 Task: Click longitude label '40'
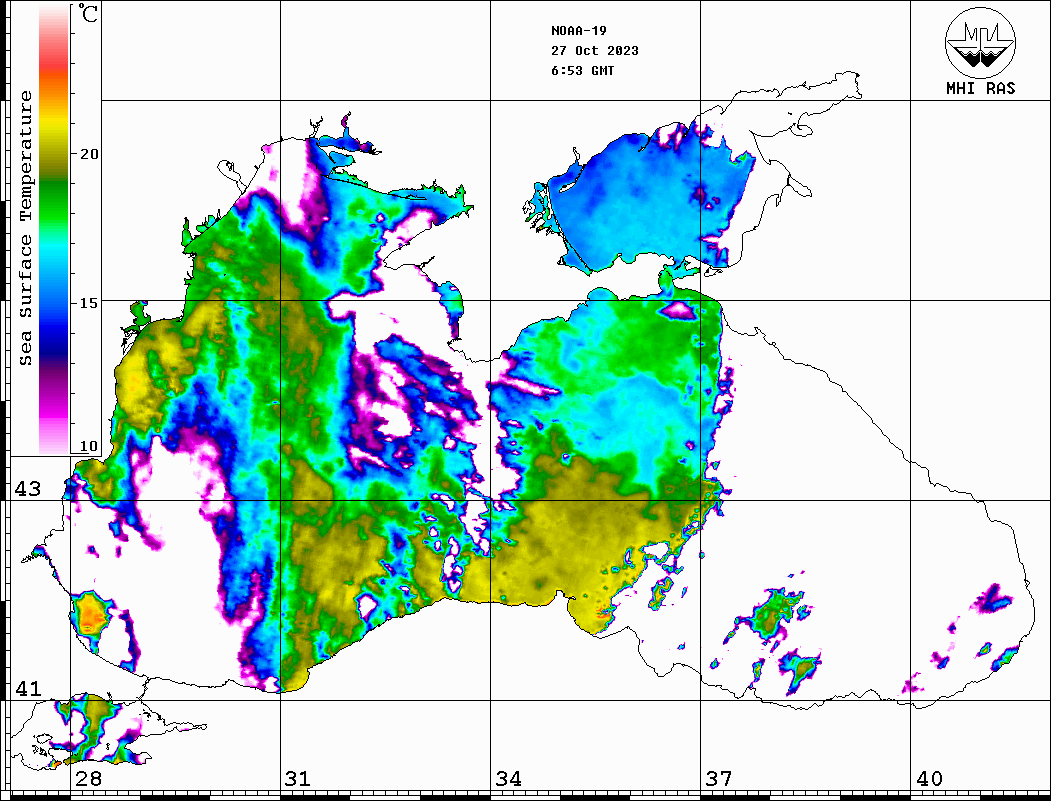tap(929, 779)
